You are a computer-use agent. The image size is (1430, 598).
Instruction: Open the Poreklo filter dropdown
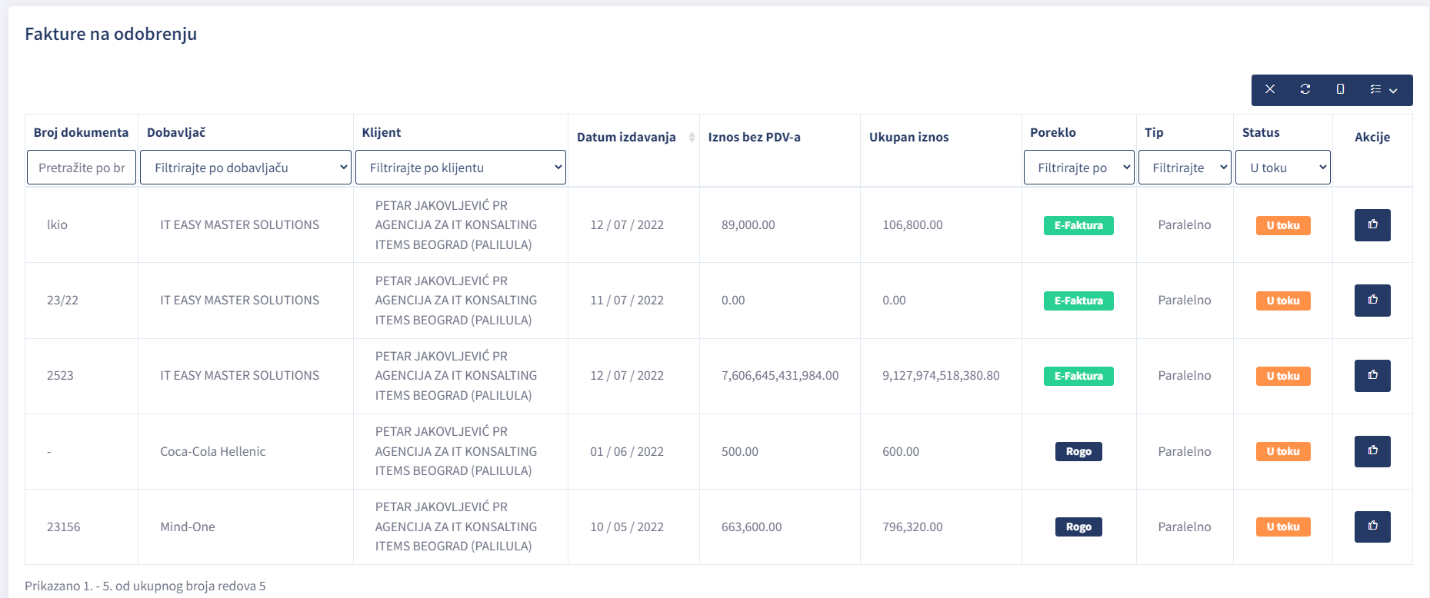(1079, 168)
